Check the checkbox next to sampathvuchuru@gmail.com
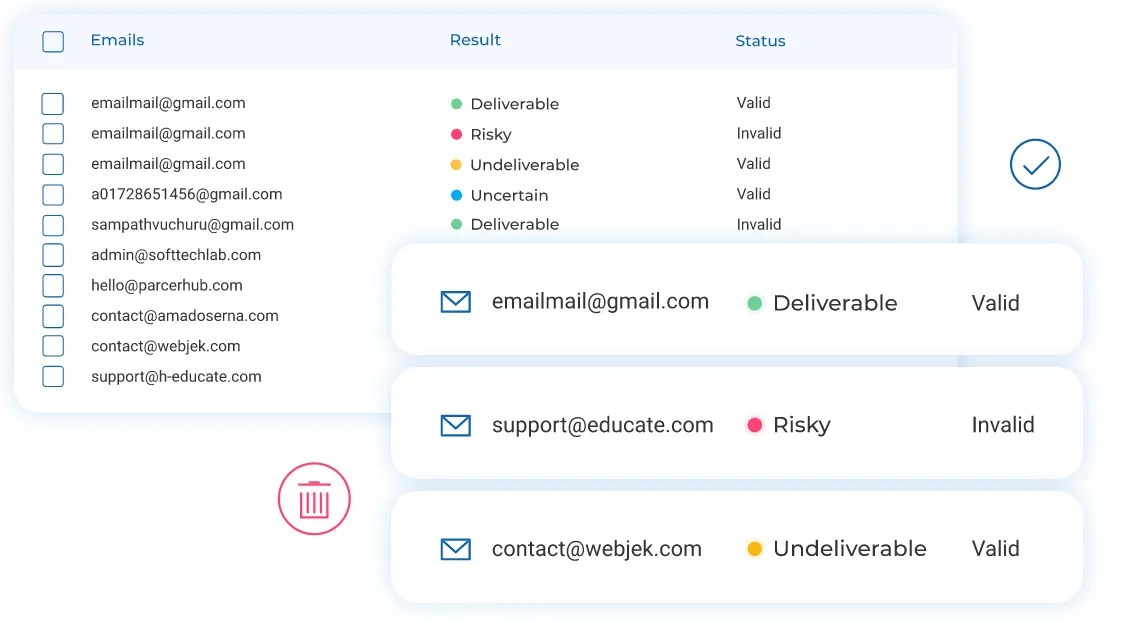Screen dimensions: 1124x639 52,225
